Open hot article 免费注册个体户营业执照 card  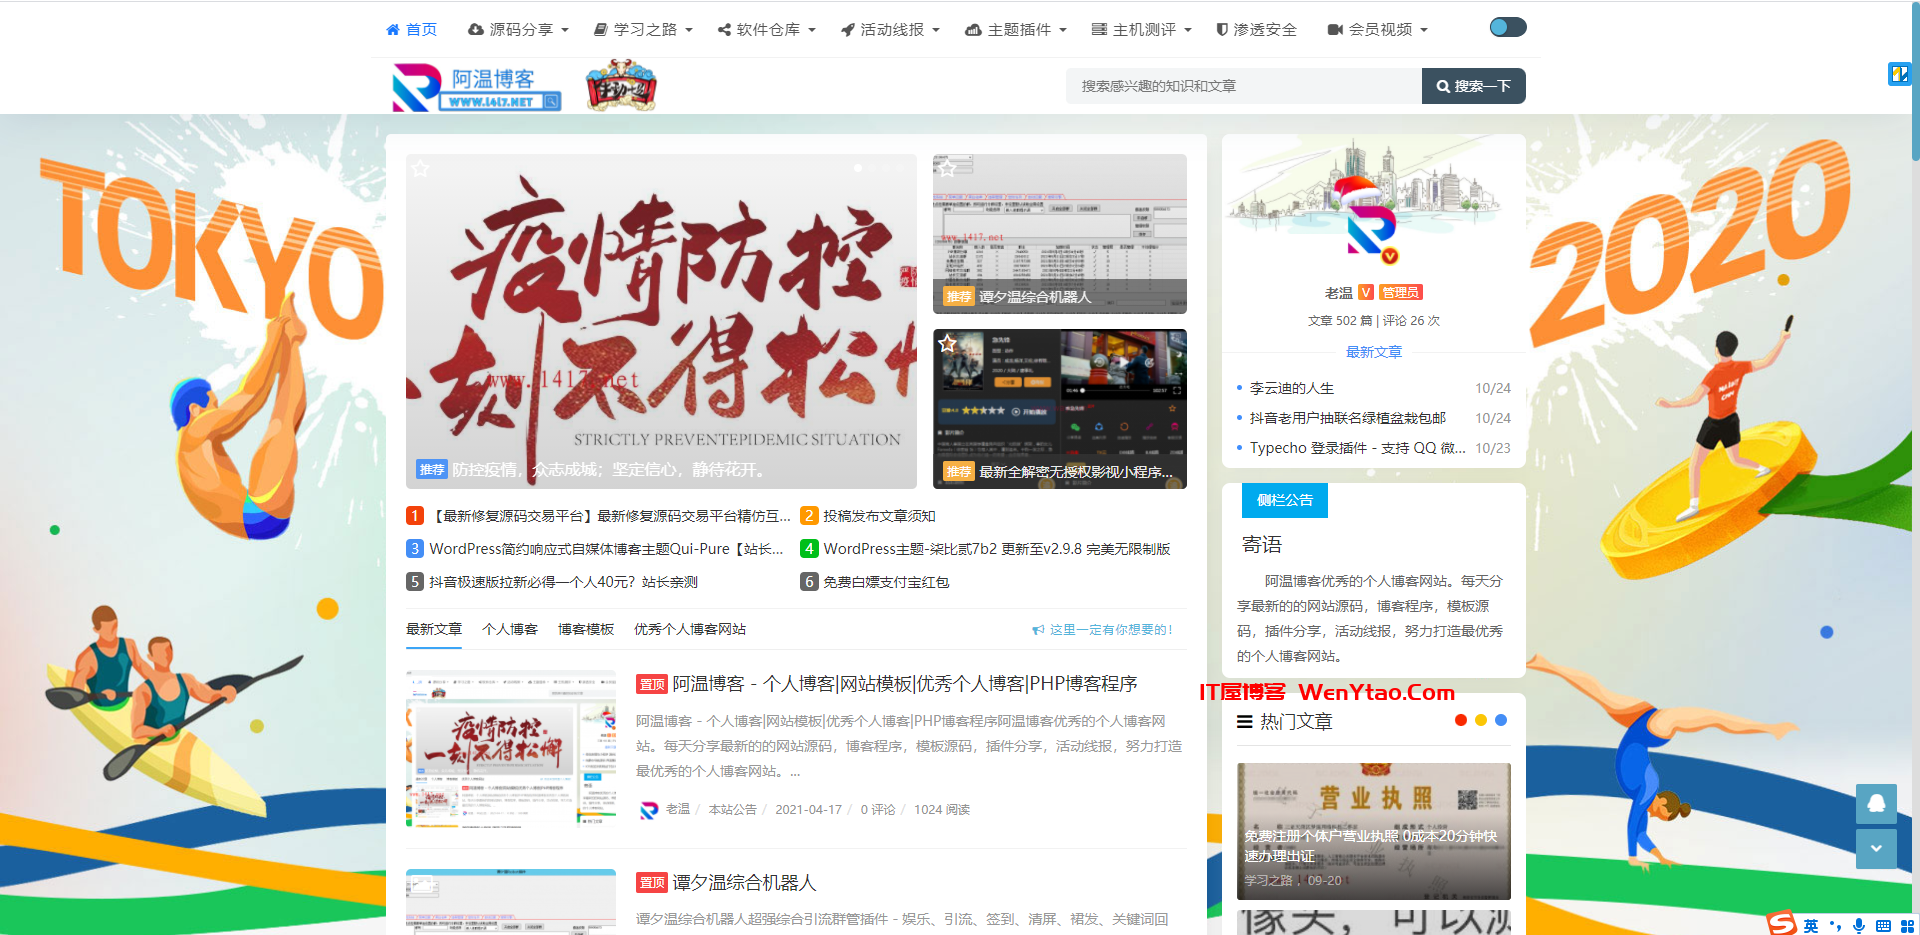point(1374,831)
